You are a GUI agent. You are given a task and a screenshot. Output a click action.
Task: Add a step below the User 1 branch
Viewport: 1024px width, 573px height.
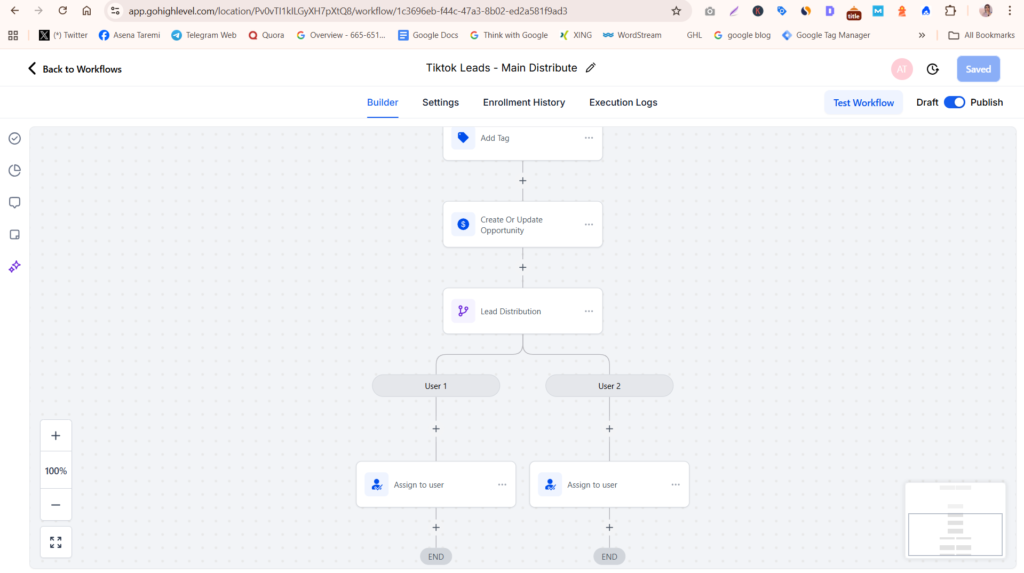(436, 429)
